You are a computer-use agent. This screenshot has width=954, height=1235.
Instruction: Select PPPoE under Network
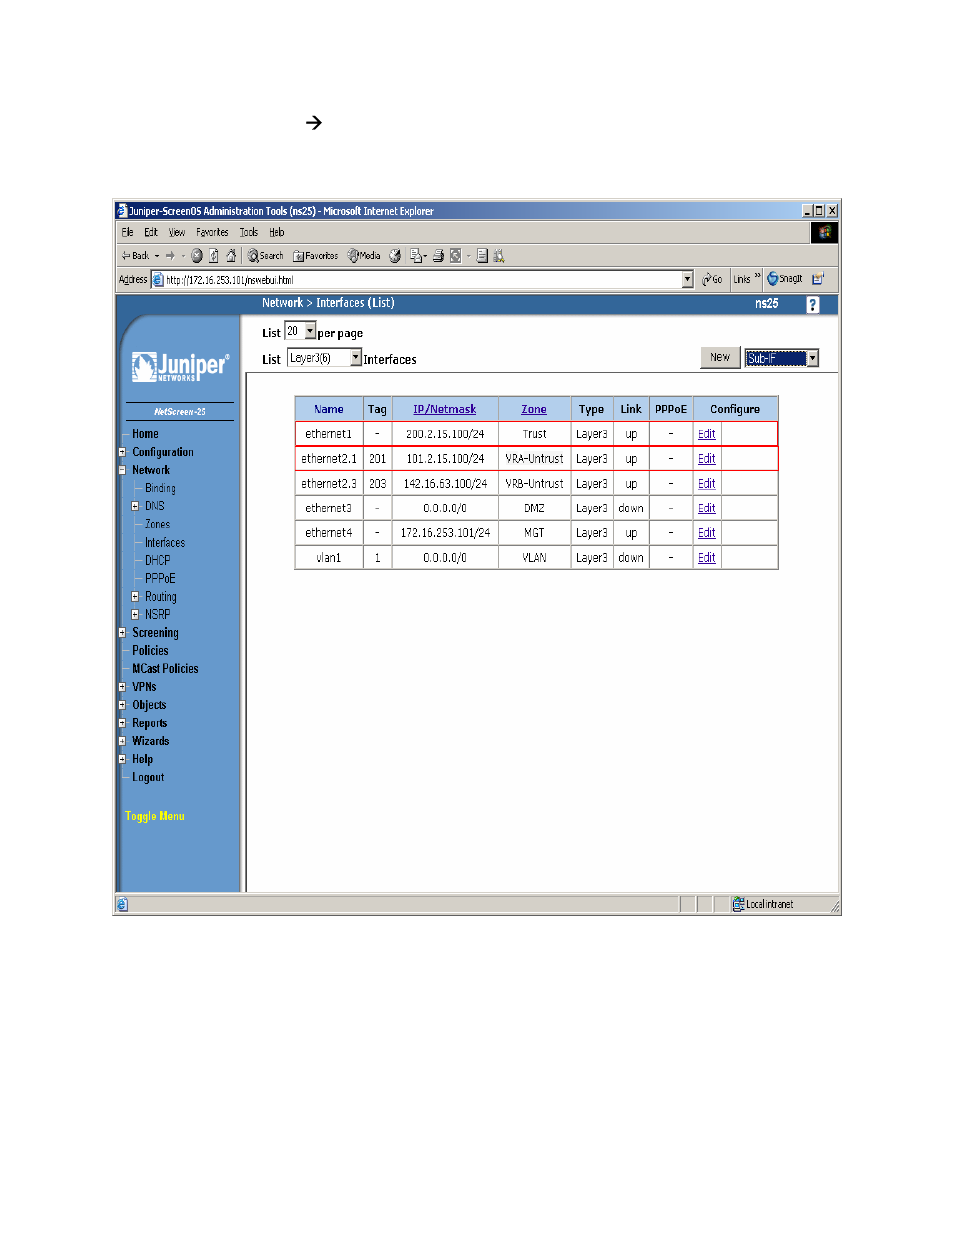pyautogui.click(x=160, y=578)
